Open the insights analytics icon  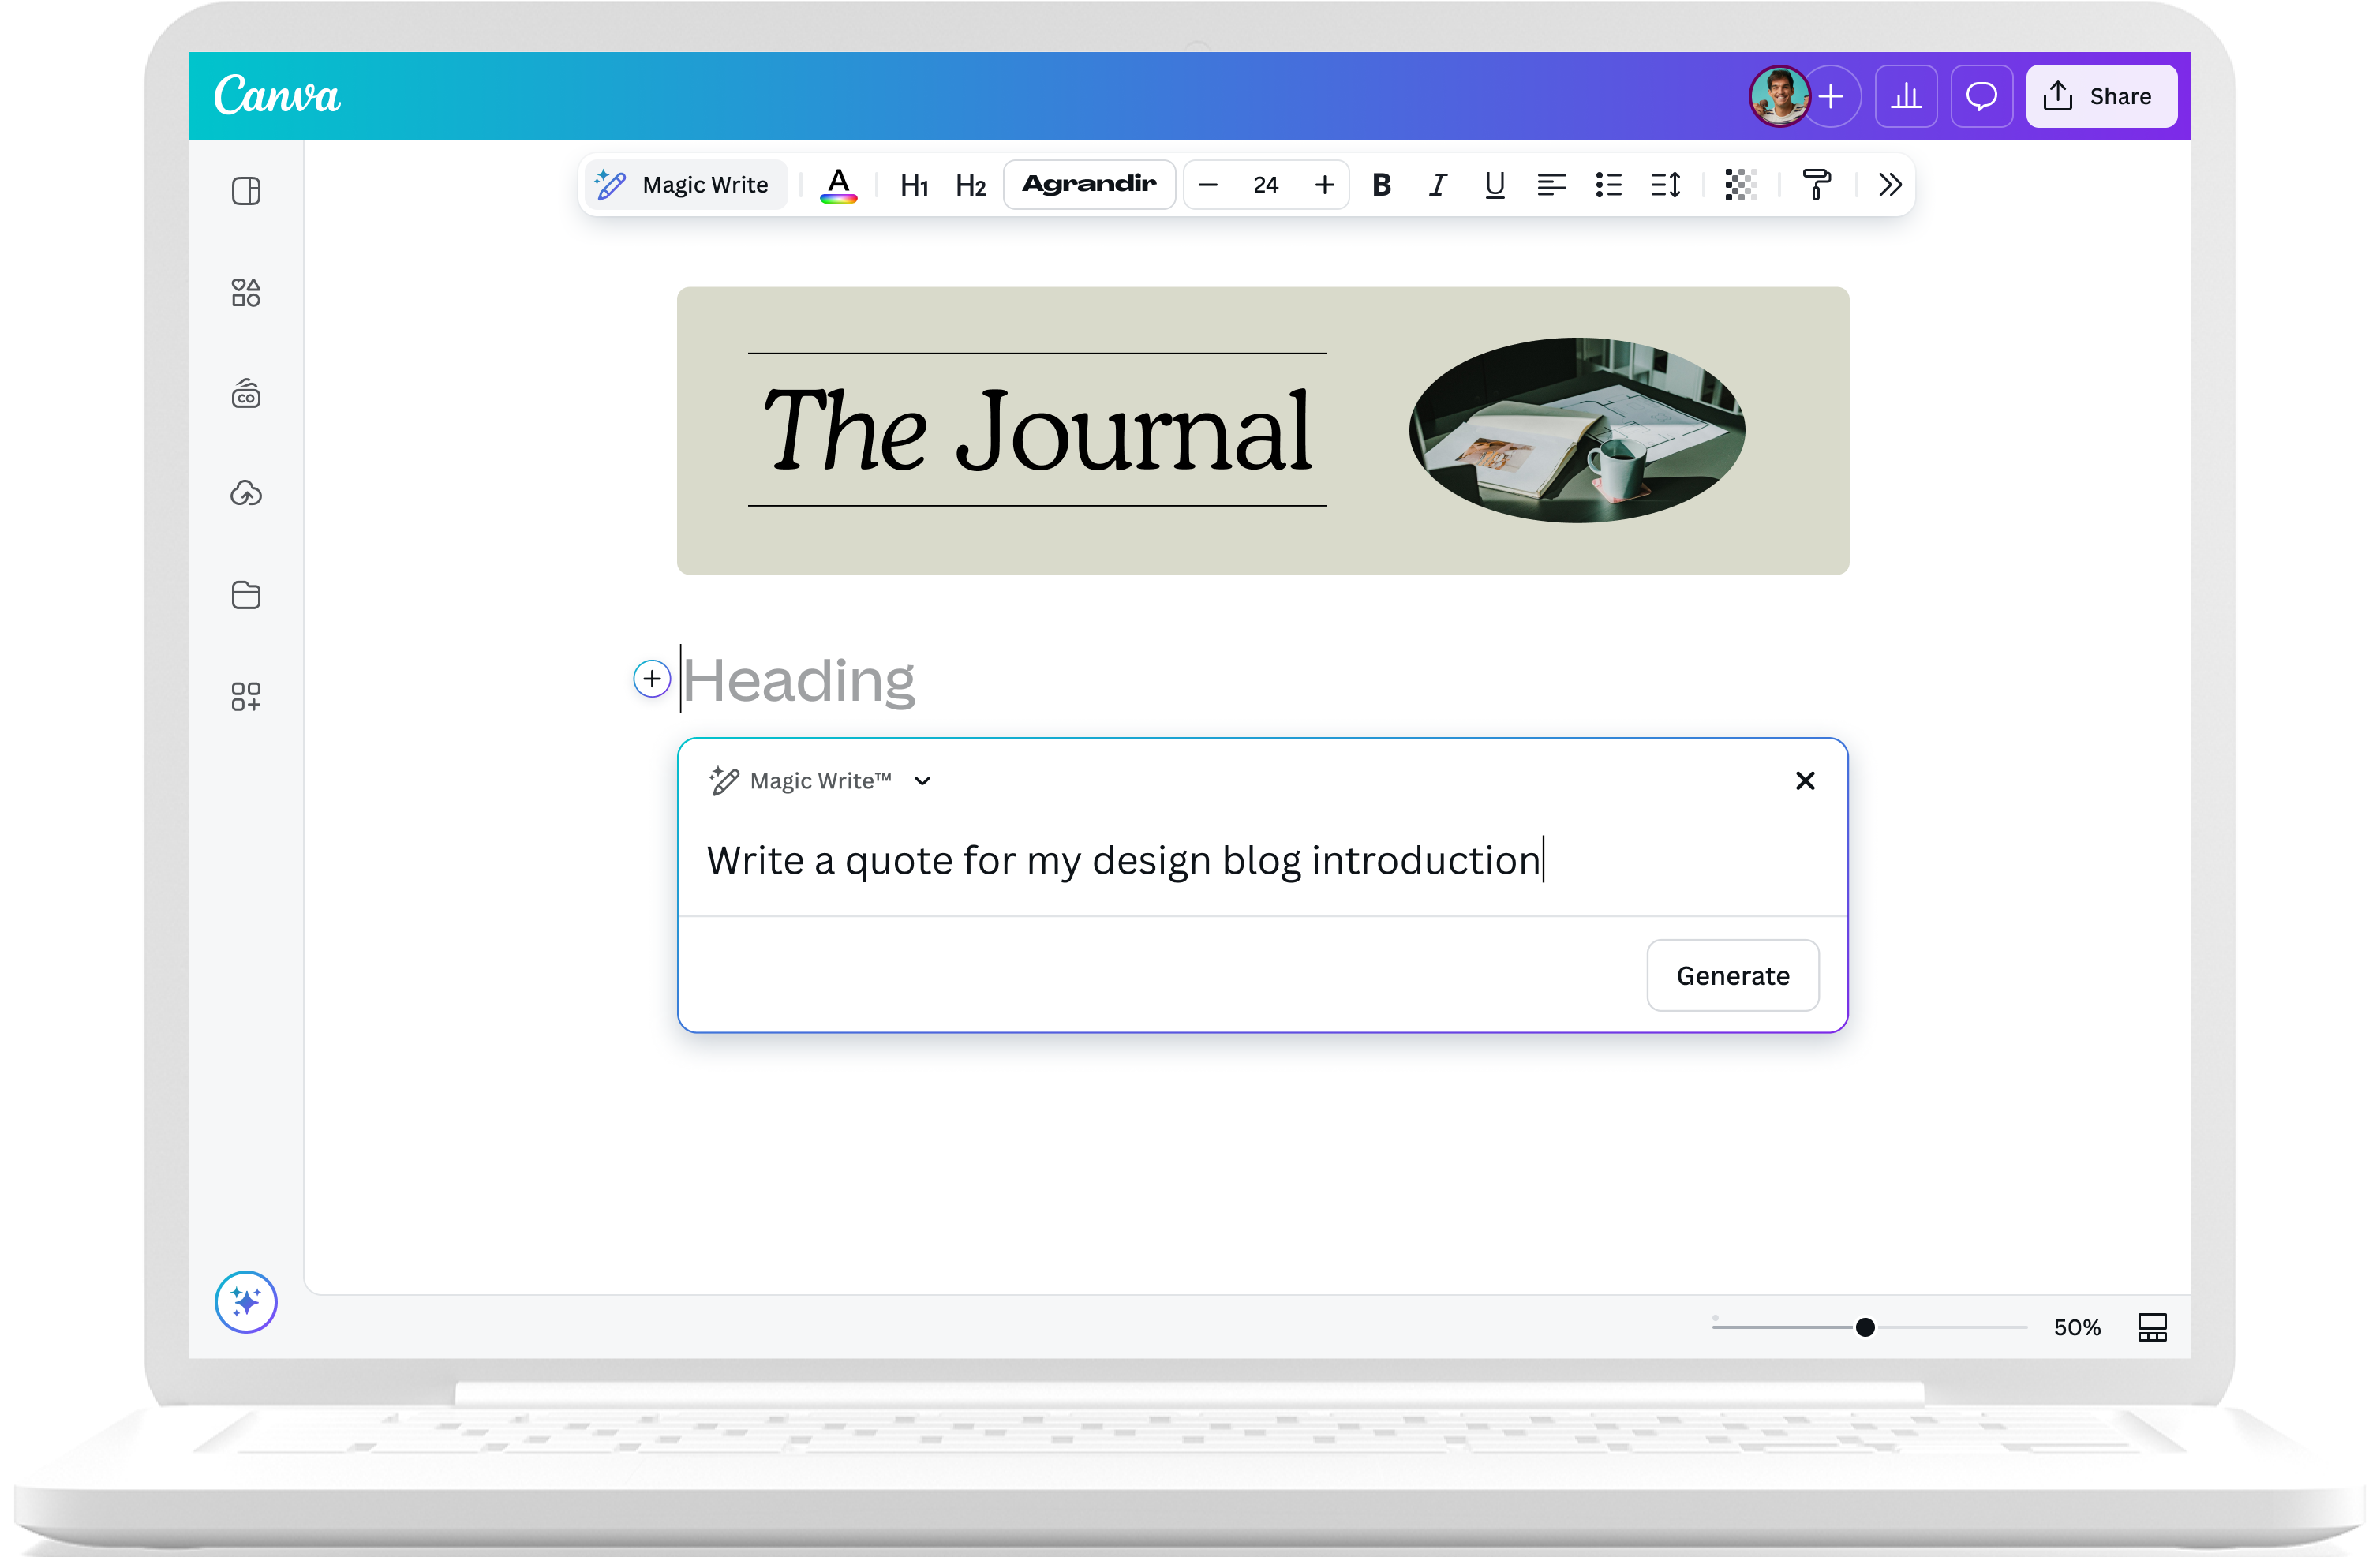coord(1906,96)
